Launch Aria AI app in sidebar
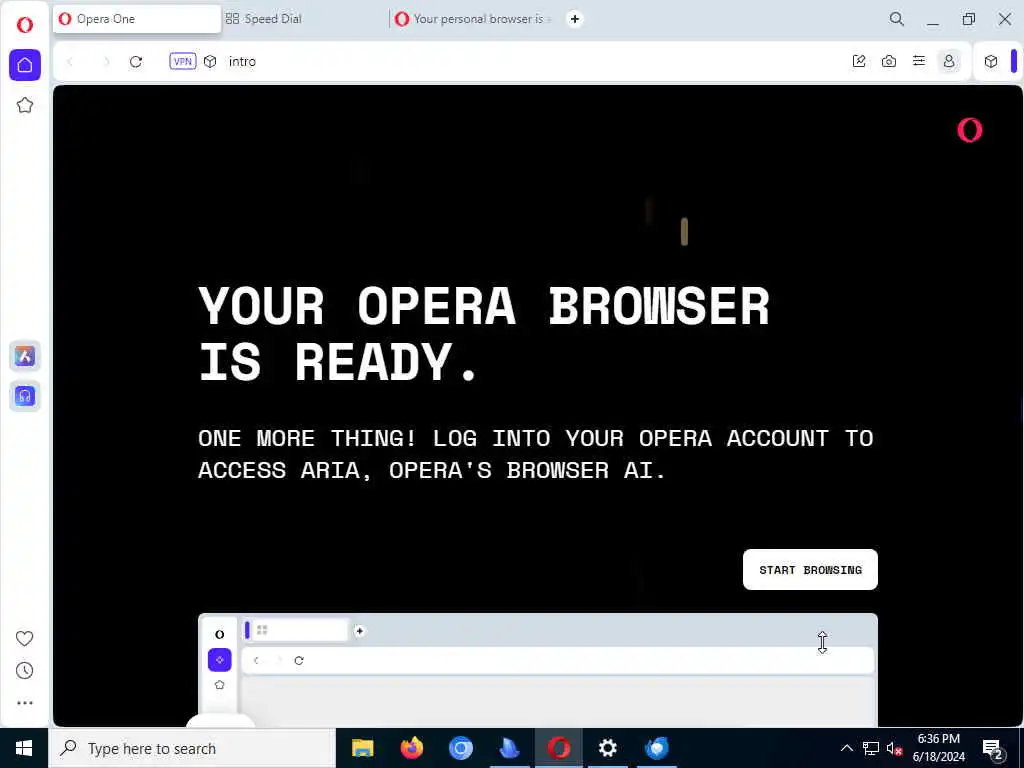 click(25, 356)
